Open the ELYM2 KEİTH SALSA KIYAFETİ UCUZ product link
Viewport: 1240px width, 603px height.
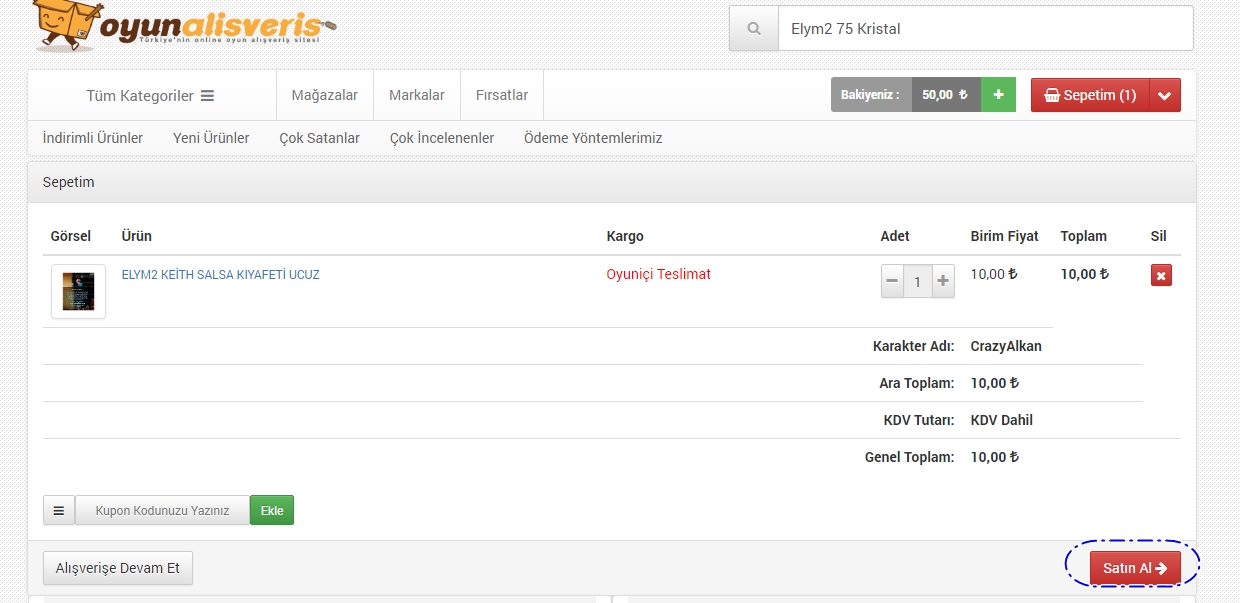click(221, 274)
